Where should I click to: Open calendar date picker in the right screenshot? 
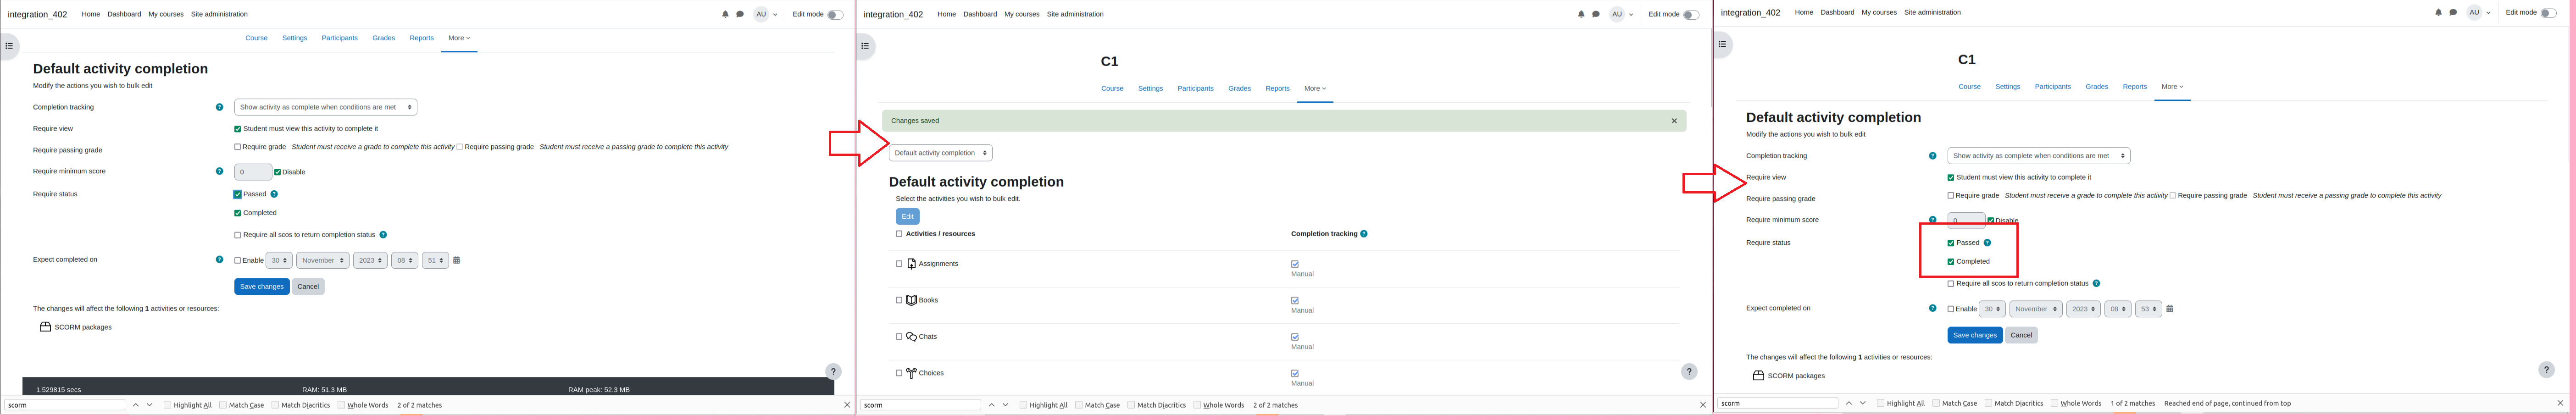point(2170,309)
